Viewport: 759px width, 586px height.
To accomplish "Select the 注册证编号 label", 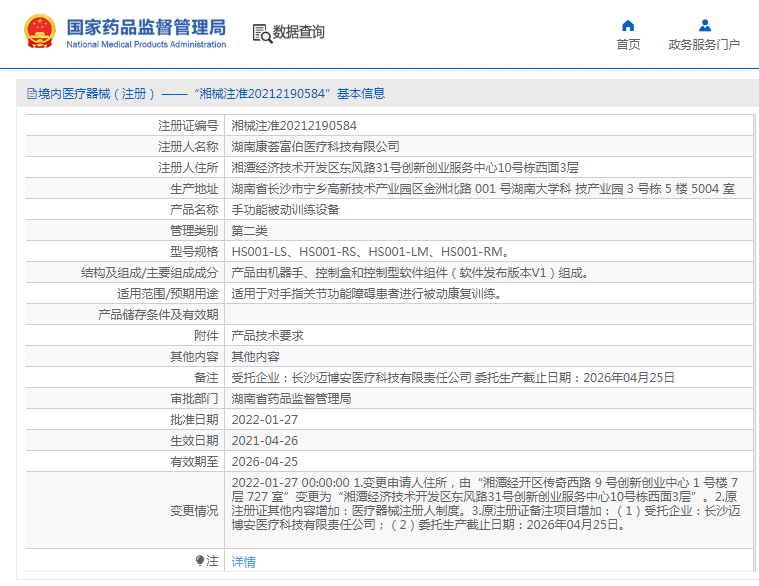I will 188,126.
